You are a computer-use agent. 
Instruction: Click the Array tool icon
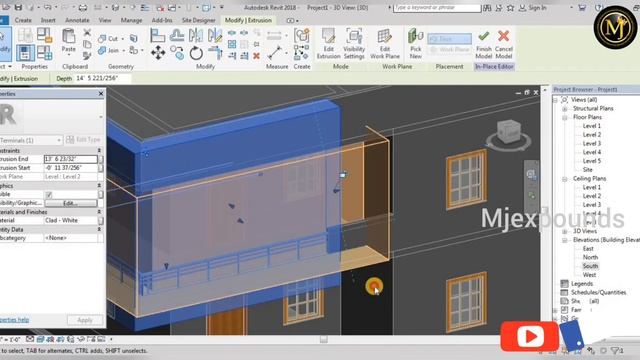[x=232, y=44]
